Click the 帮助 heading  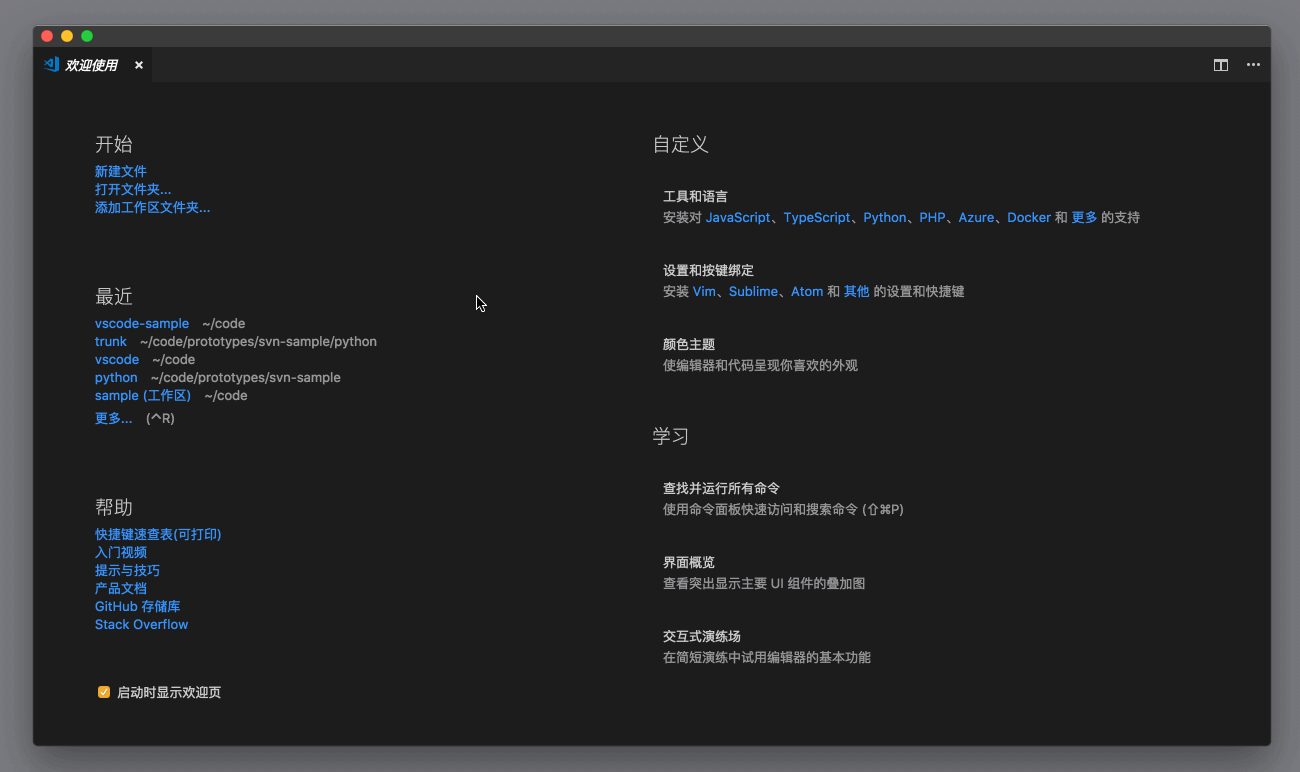coord(114,507)
